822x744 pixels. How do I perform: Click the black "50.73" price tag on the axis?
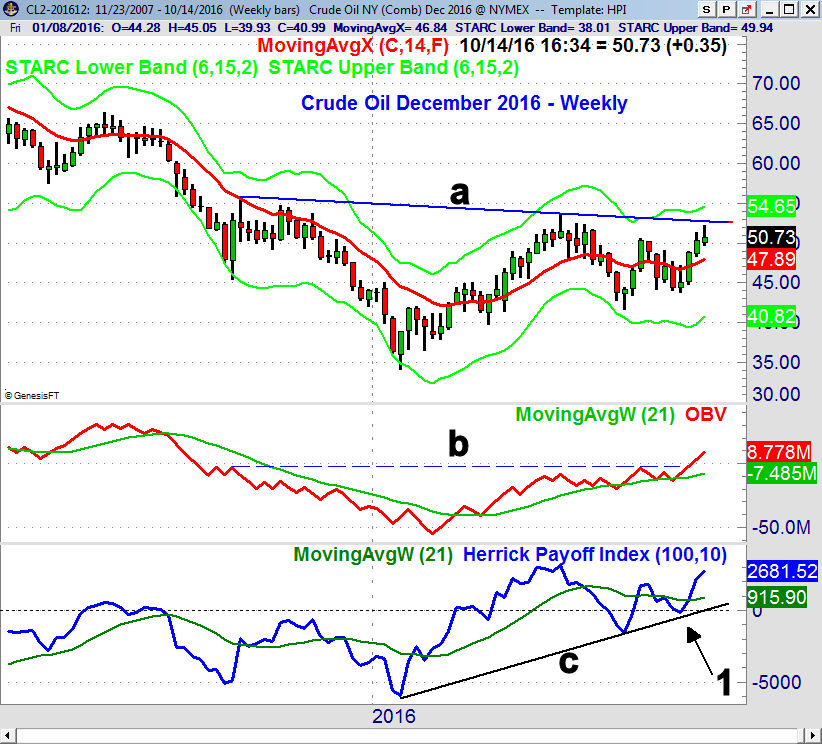coord(771,238)
